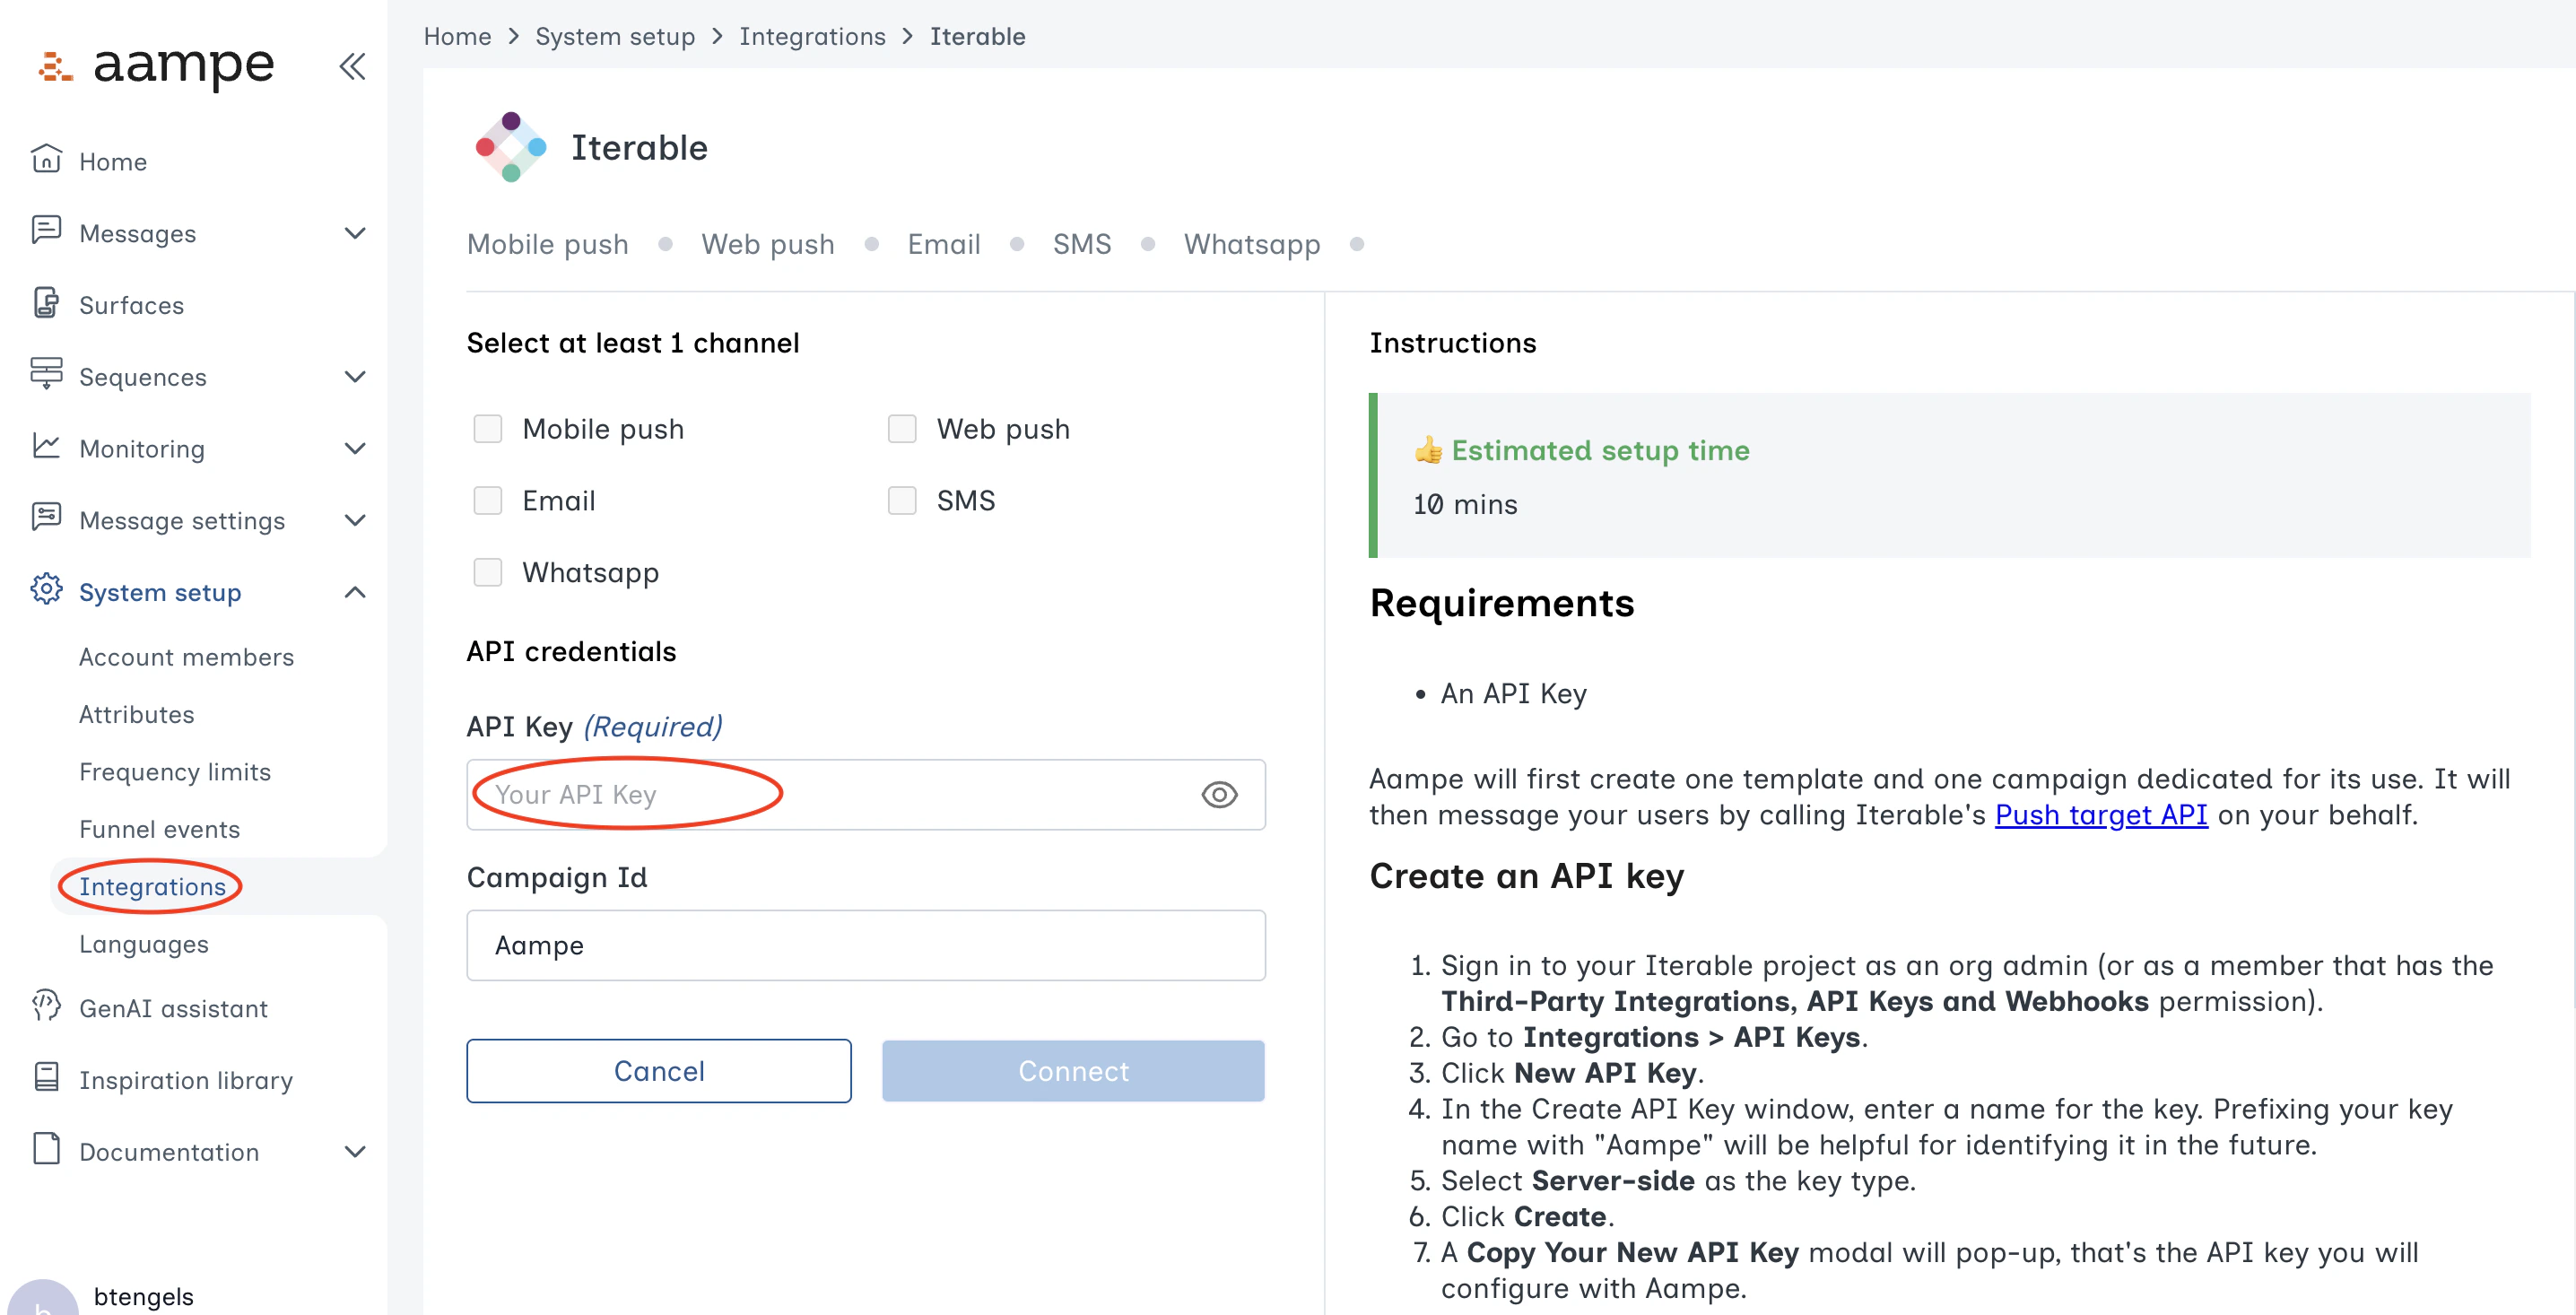Open the Inspiration library icon
The height and width of the screenshot is (1315, 2576).
pos(46,1079)
